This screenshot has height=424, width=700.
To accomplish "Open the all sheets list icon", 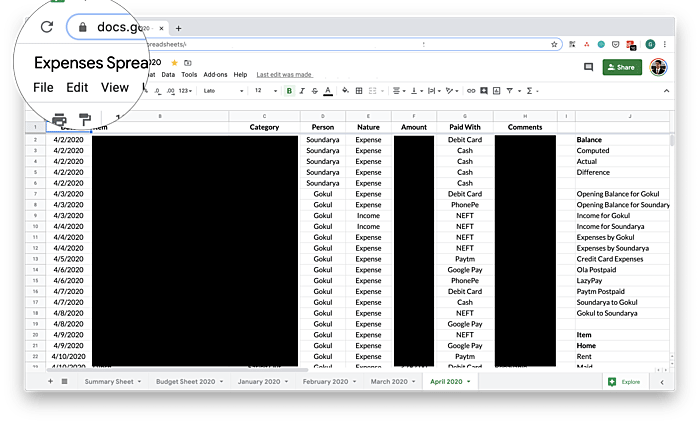I will coord(65,381).
